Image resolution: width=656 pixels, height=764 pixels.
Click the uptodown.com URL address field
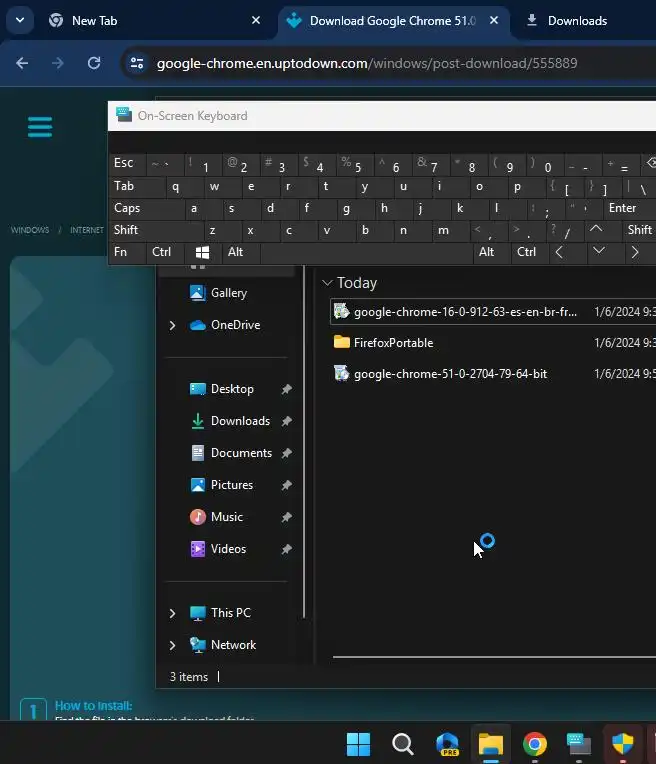coord(367,63)
